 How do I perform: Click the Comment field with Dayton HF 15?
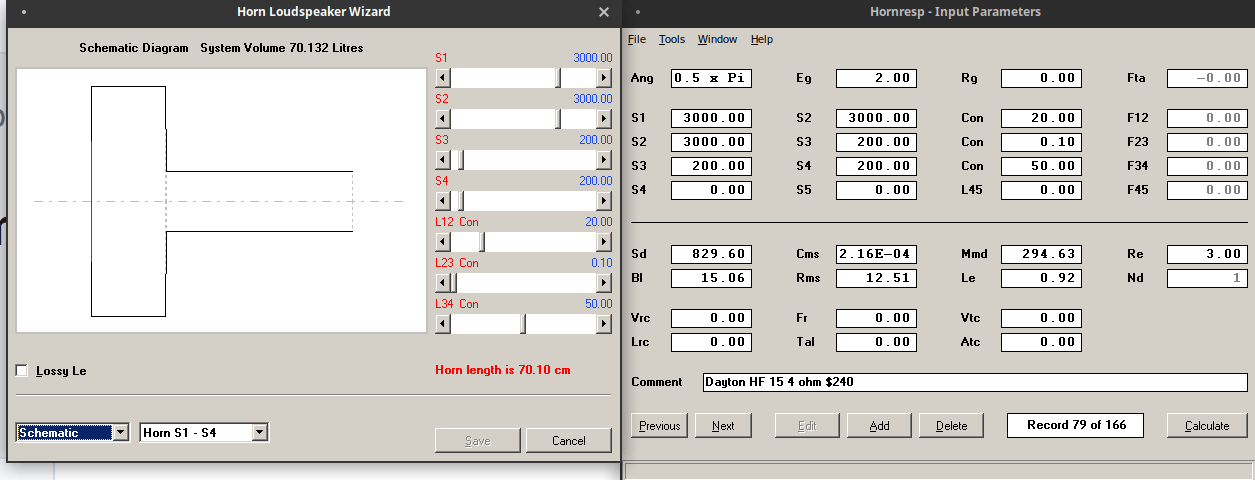[x=975, y=382]
